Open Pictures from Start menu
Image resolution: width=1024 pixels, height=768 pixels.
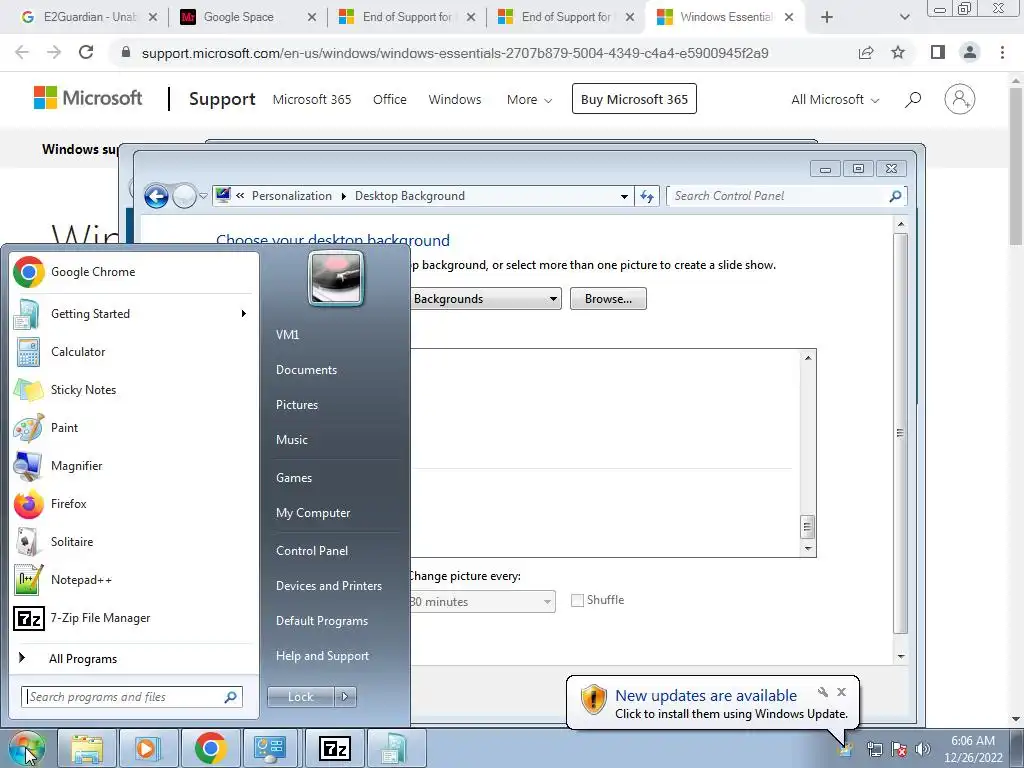296,405
